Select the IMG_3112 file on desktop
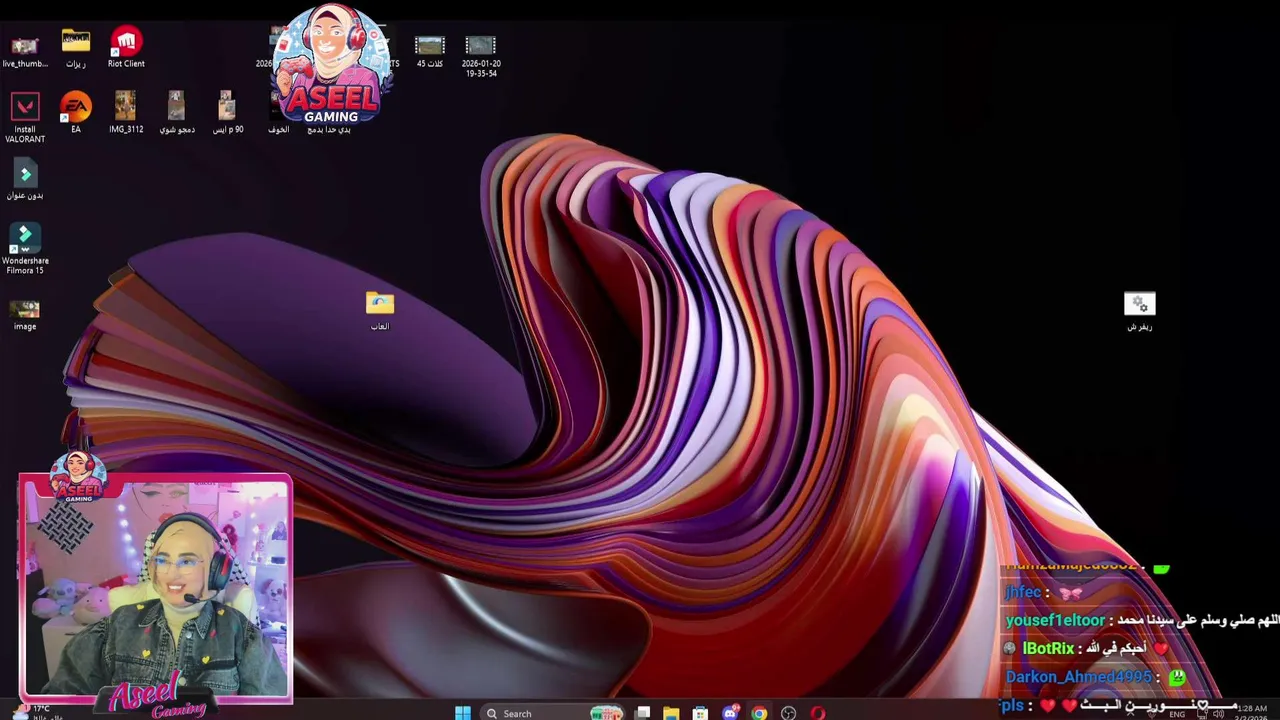 tap(126, 113)
